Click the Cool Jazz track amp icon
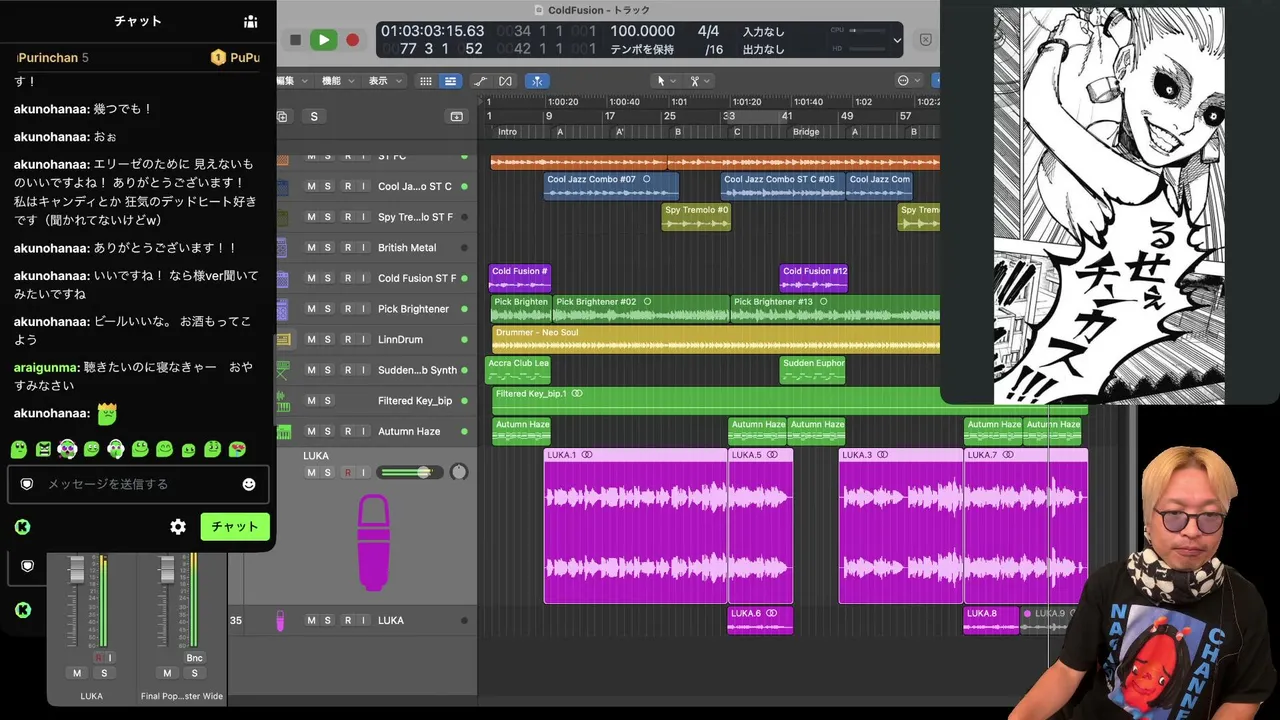 click(x=282, y=187)
